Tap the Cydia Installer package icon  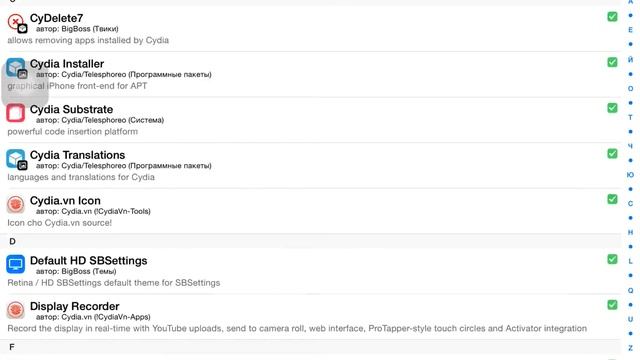coord(16,68)
